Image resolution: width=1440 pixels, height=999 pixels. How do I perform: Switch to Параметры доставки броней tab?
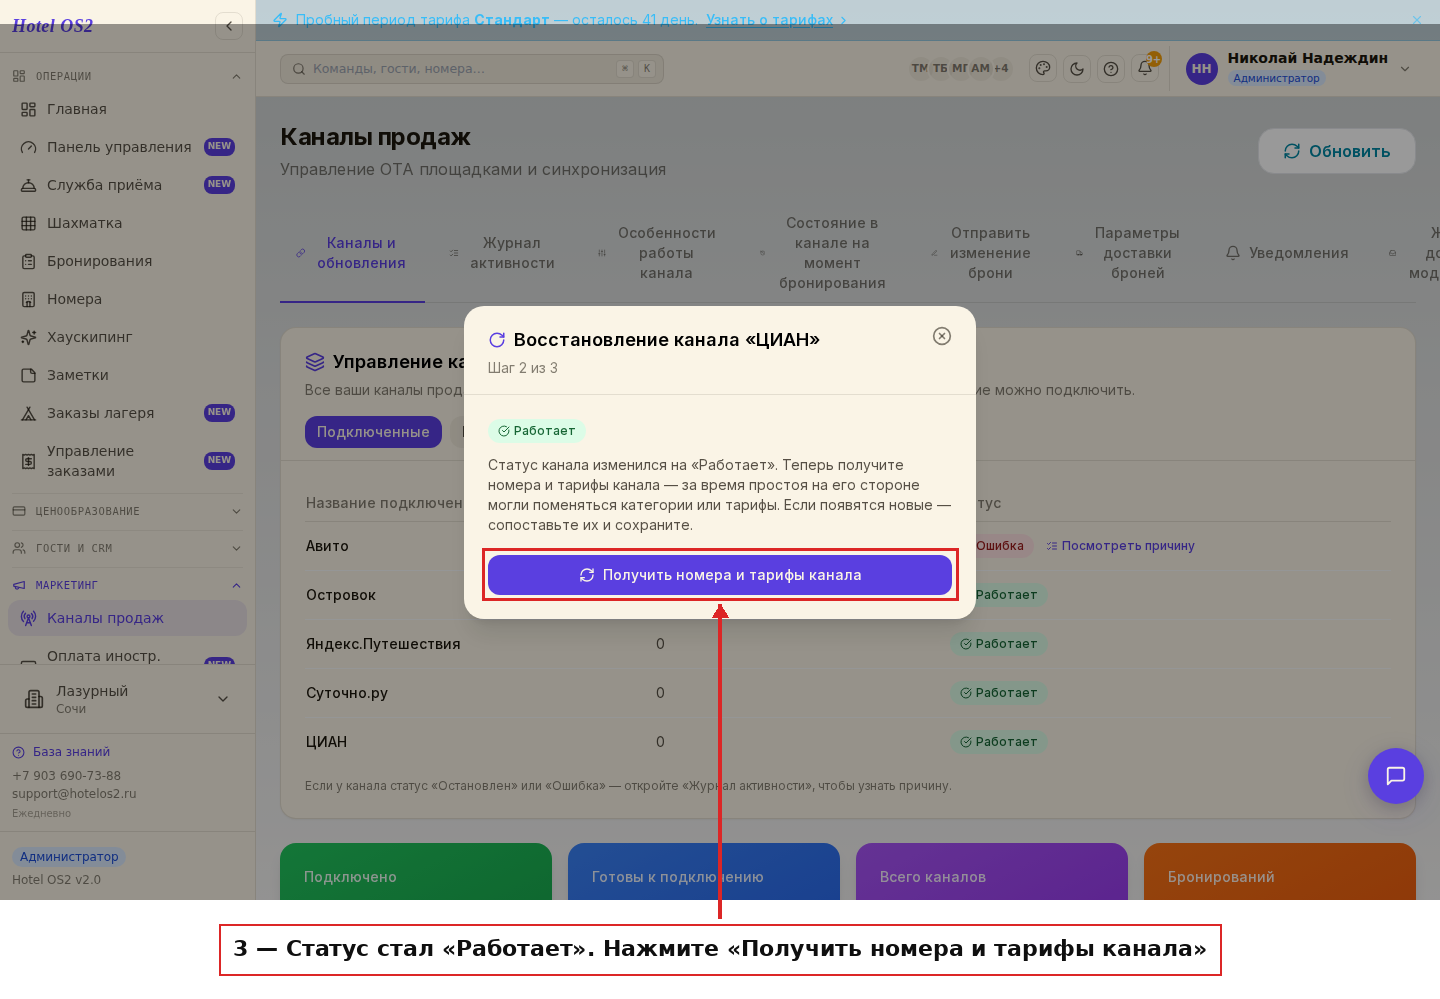(x=1128, y=253)
